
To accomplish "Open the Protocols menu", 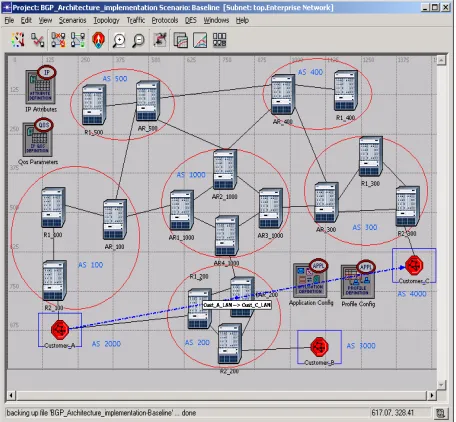I will 165,21.
